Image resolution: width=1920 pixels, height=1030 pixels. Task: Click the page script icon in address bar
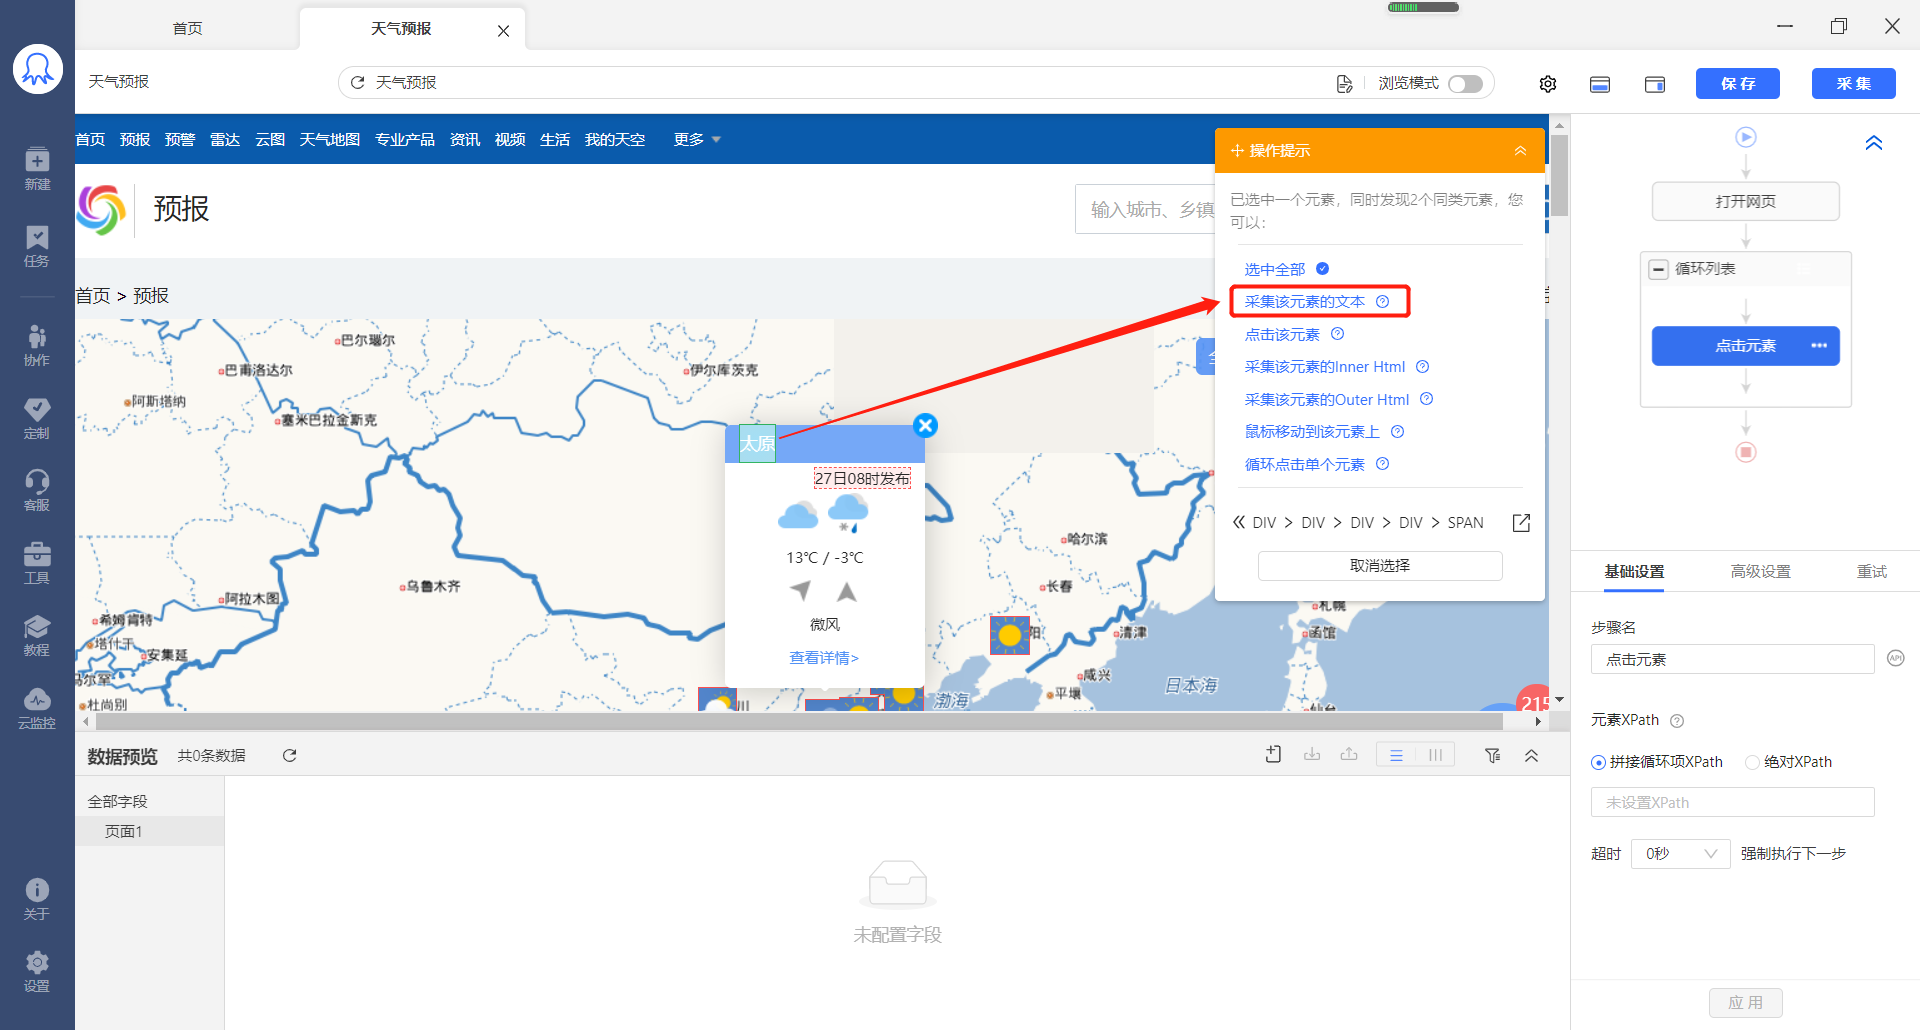[1344, 84]
